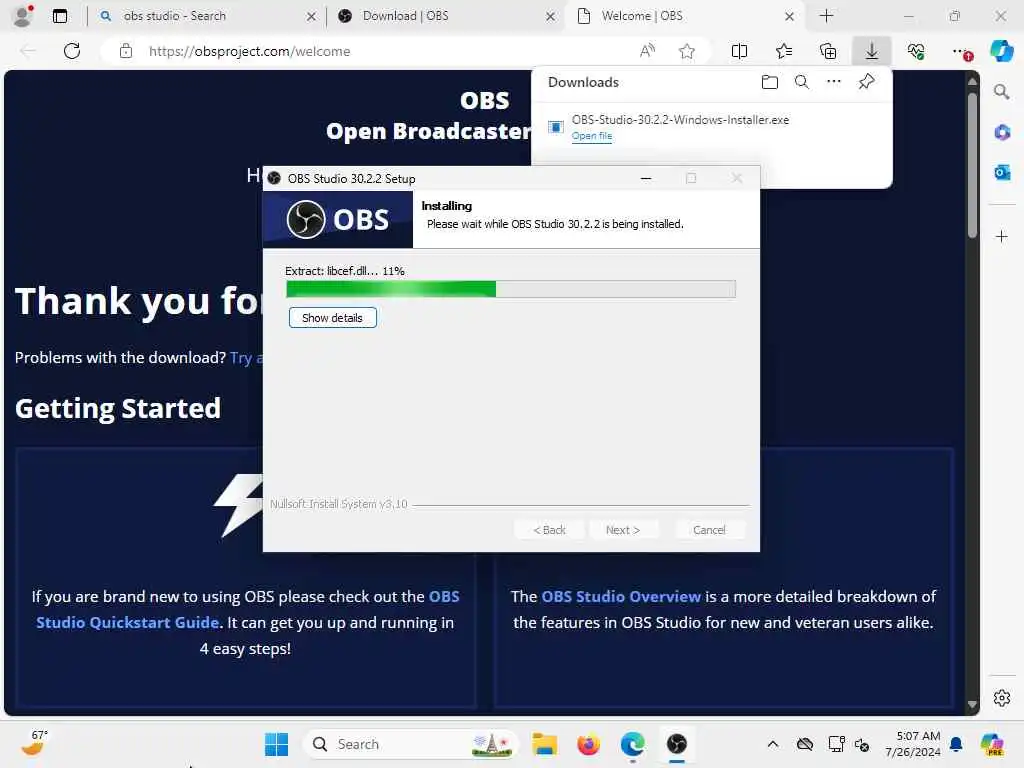1024x768 pixels.
Task: Open a new browser tab
Action: 826,16
